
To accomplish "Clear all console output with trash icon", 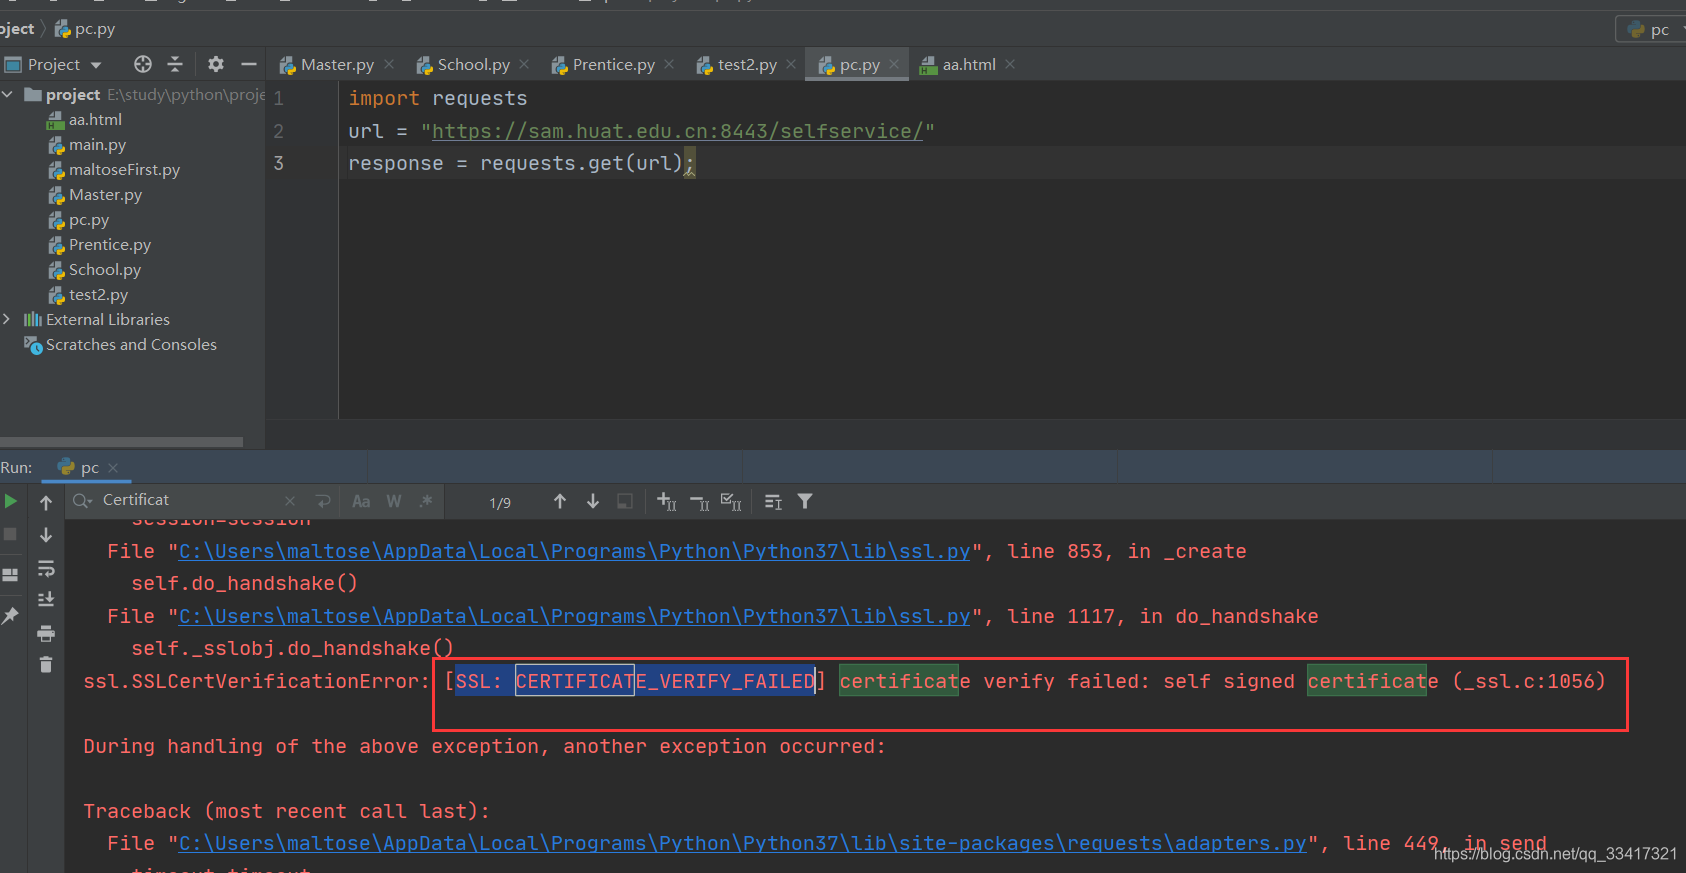I will [46, 664].
